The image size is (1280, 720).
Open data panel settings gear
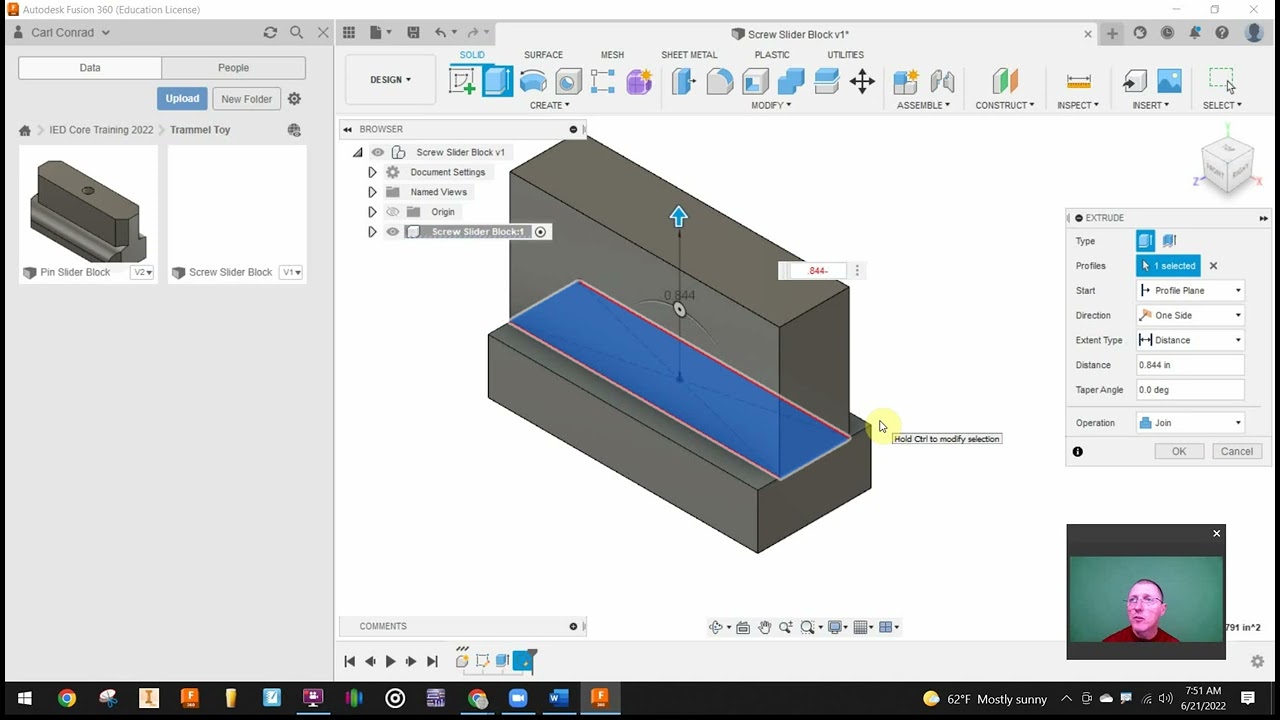tap(294, 99)
